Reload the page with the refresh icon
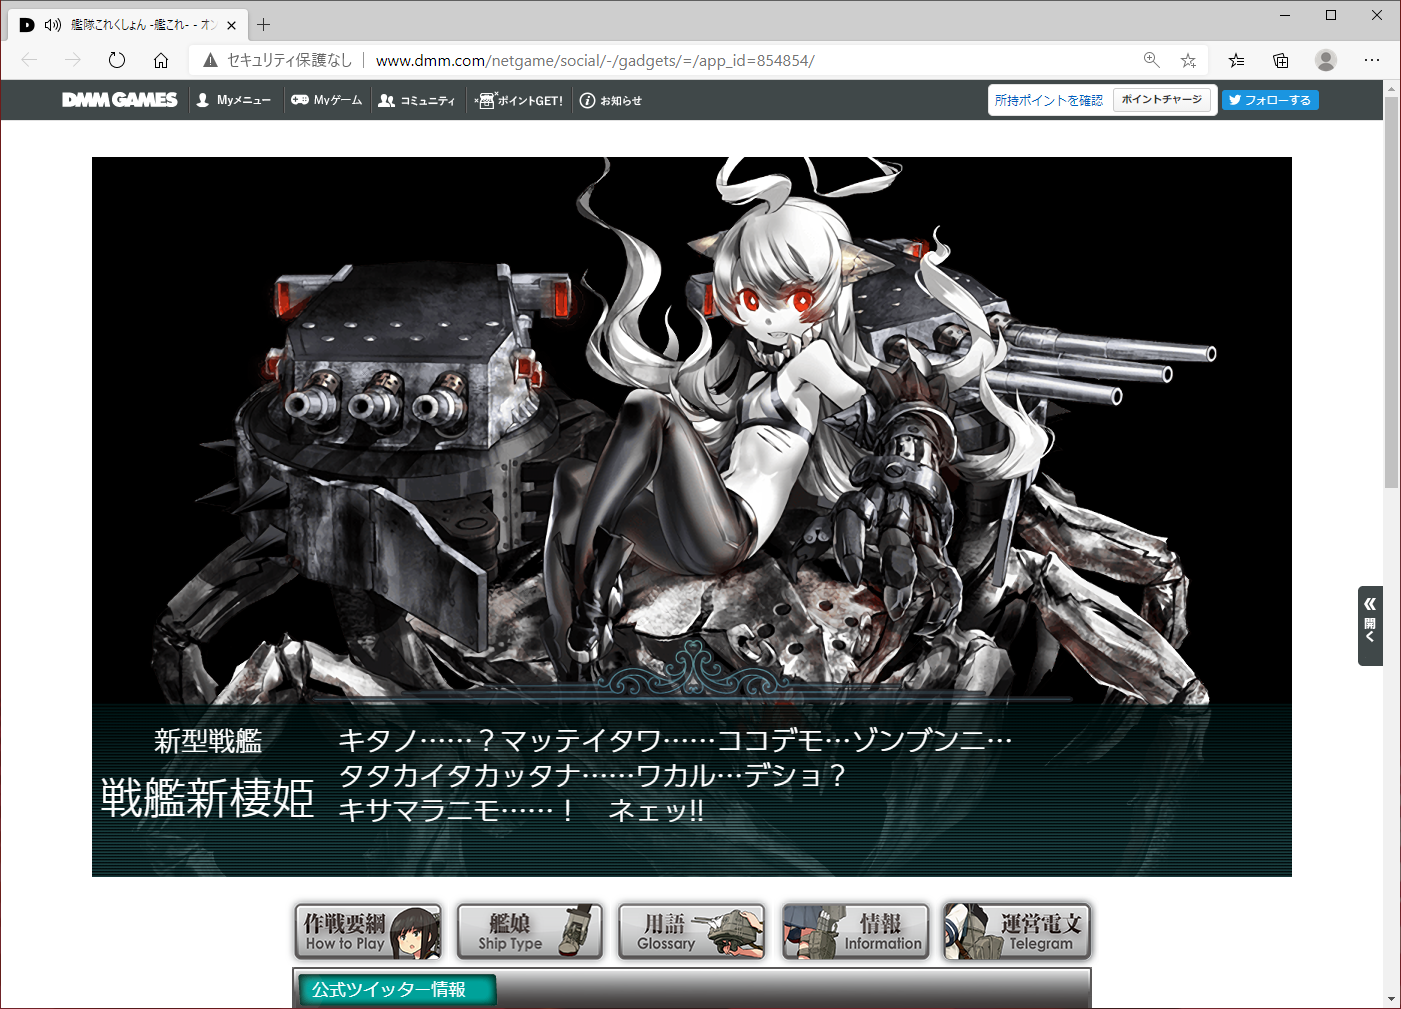 click(117, 60)
